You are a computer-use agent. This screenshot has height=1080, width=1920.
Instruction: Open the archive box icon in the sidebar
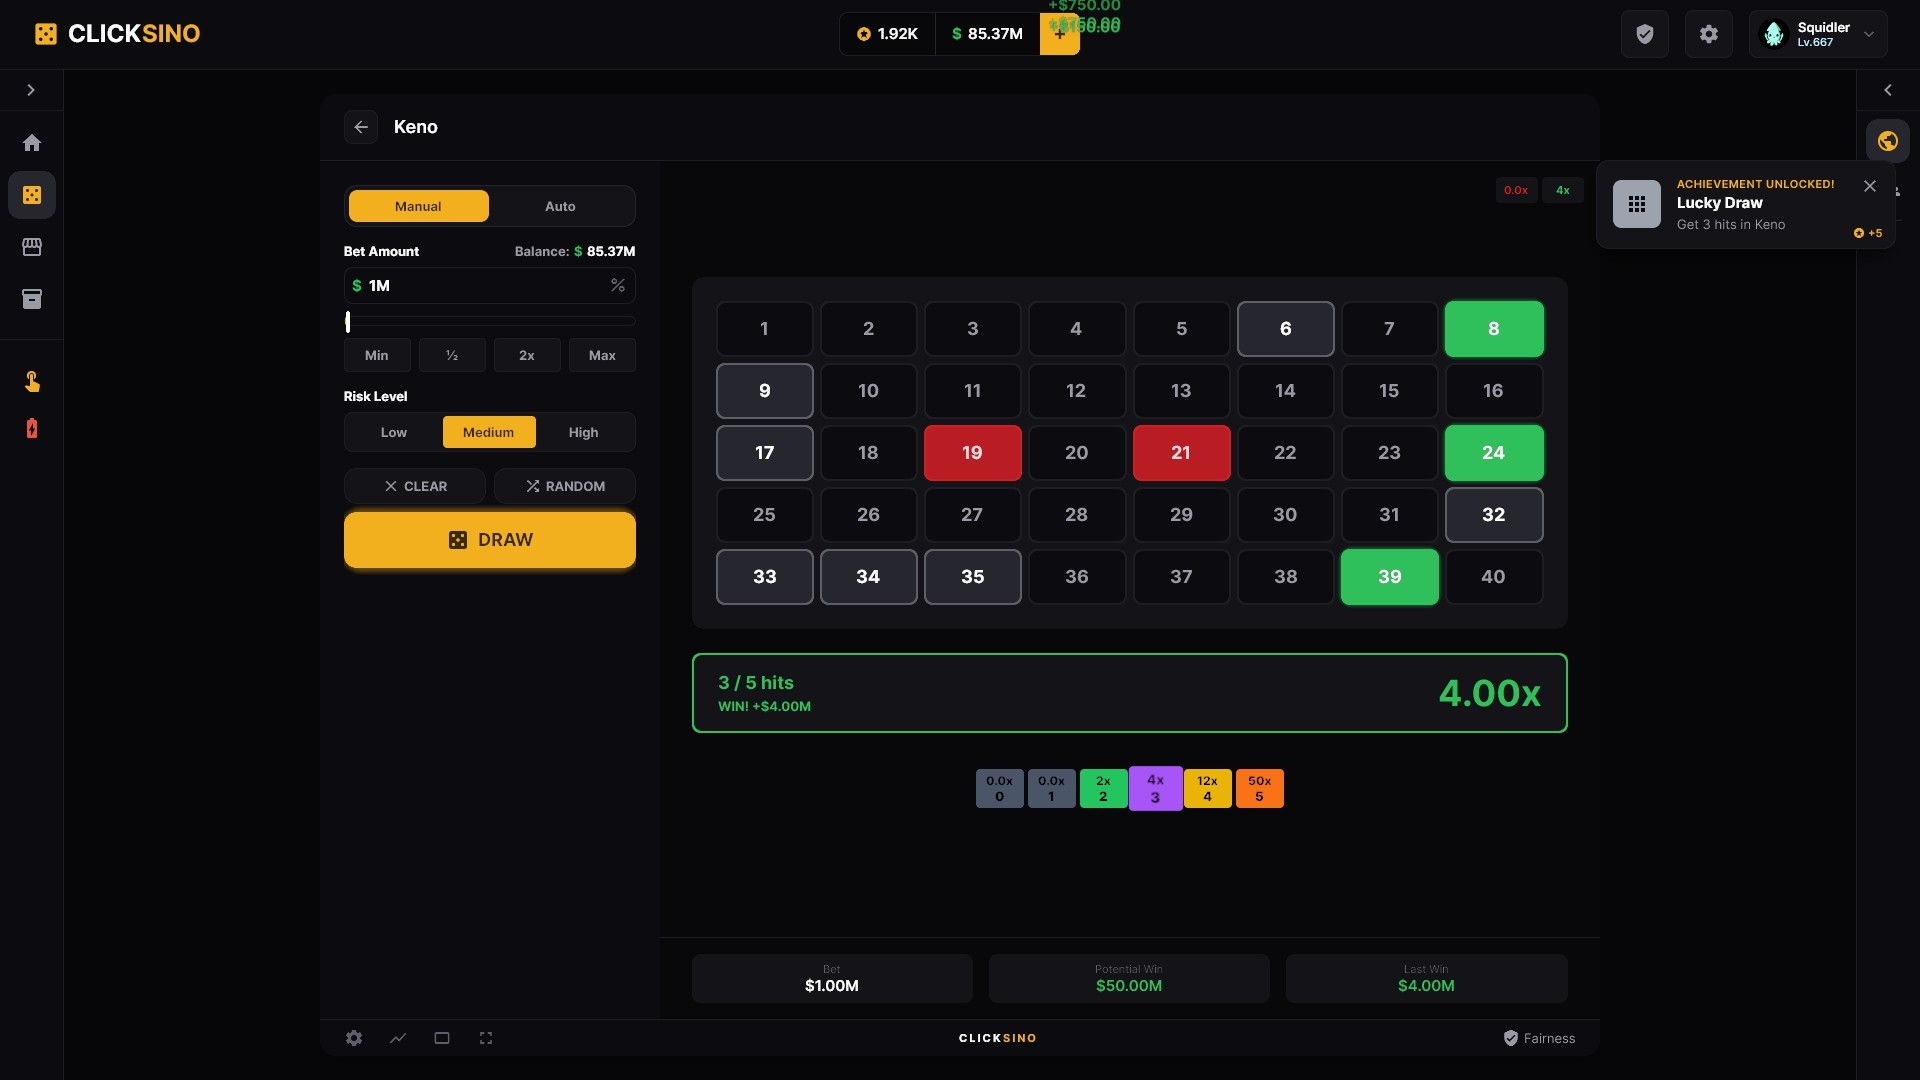coord(32,299)
